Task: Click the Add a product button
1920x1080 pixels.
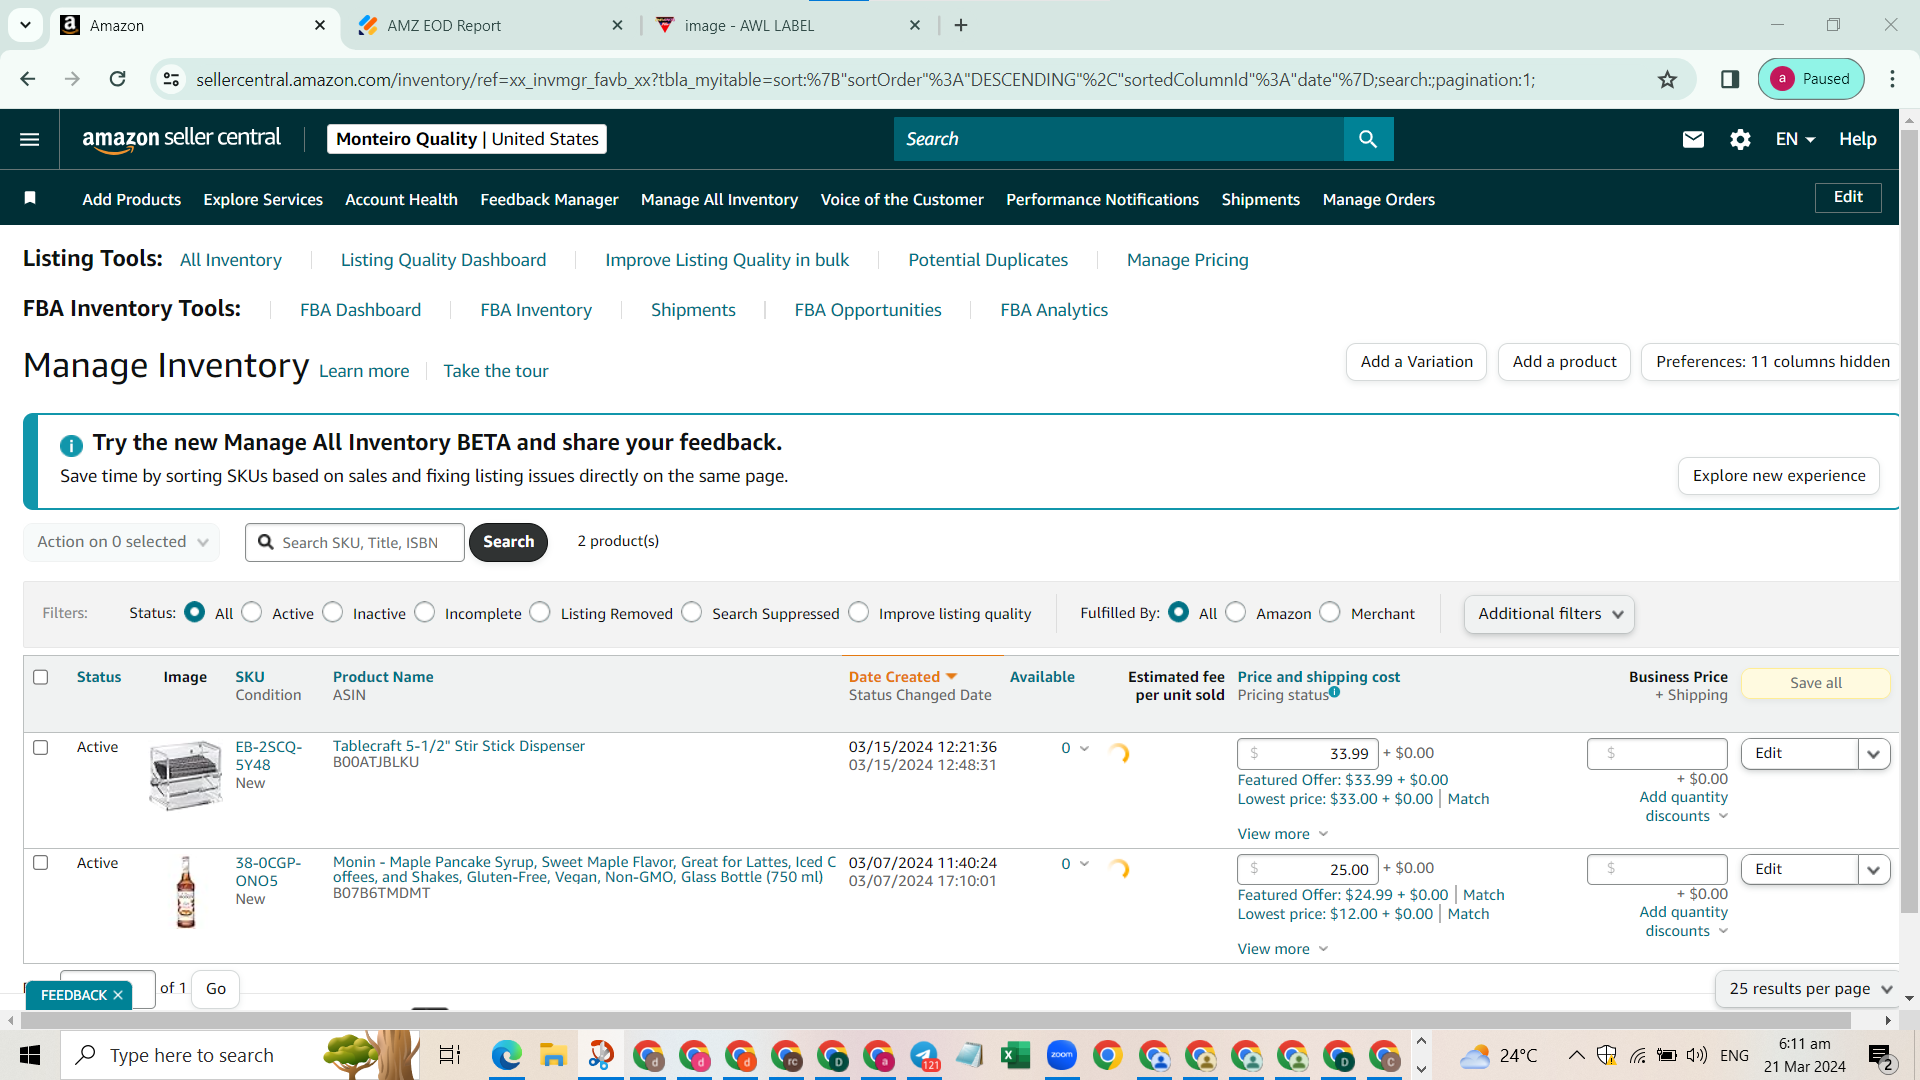Action: [1564, 362]
